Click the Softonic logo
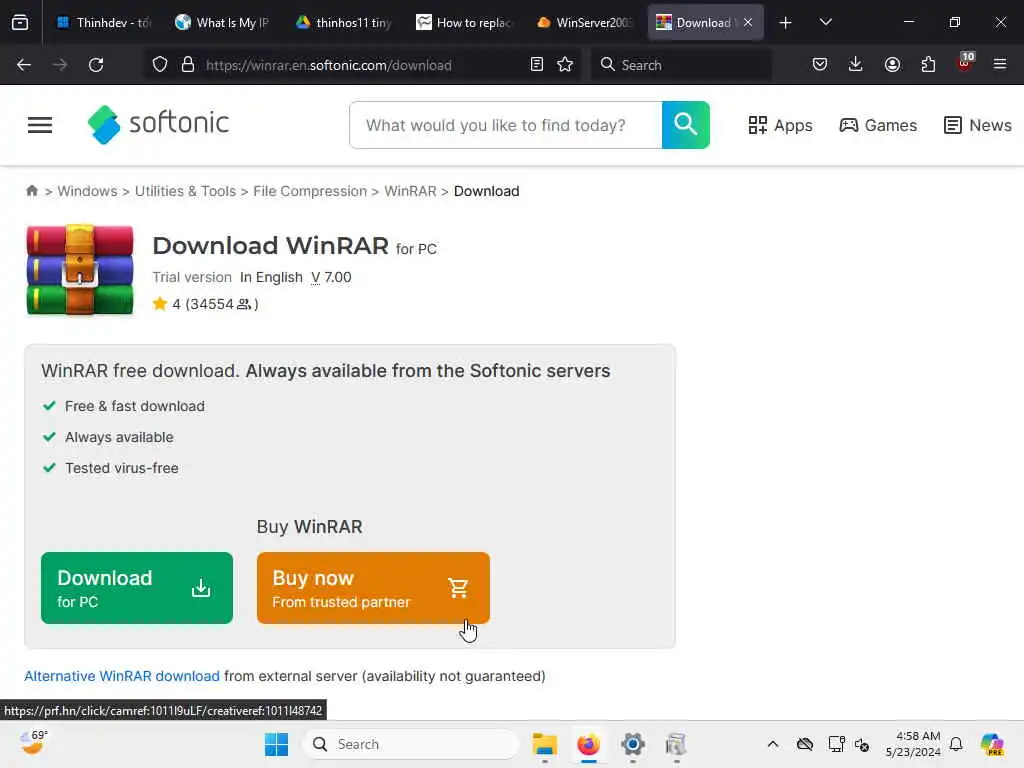 (159, 124)
